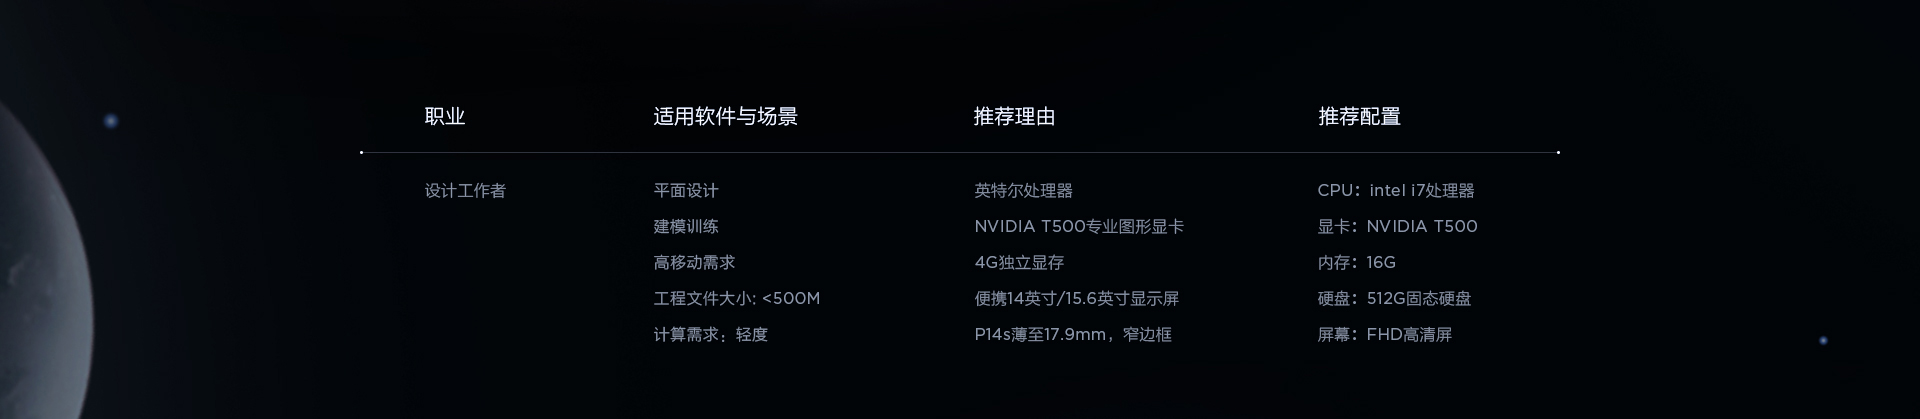Click 显卡: NVIDIA T500 spec

pyautogui.click(x=1397, y=227)
